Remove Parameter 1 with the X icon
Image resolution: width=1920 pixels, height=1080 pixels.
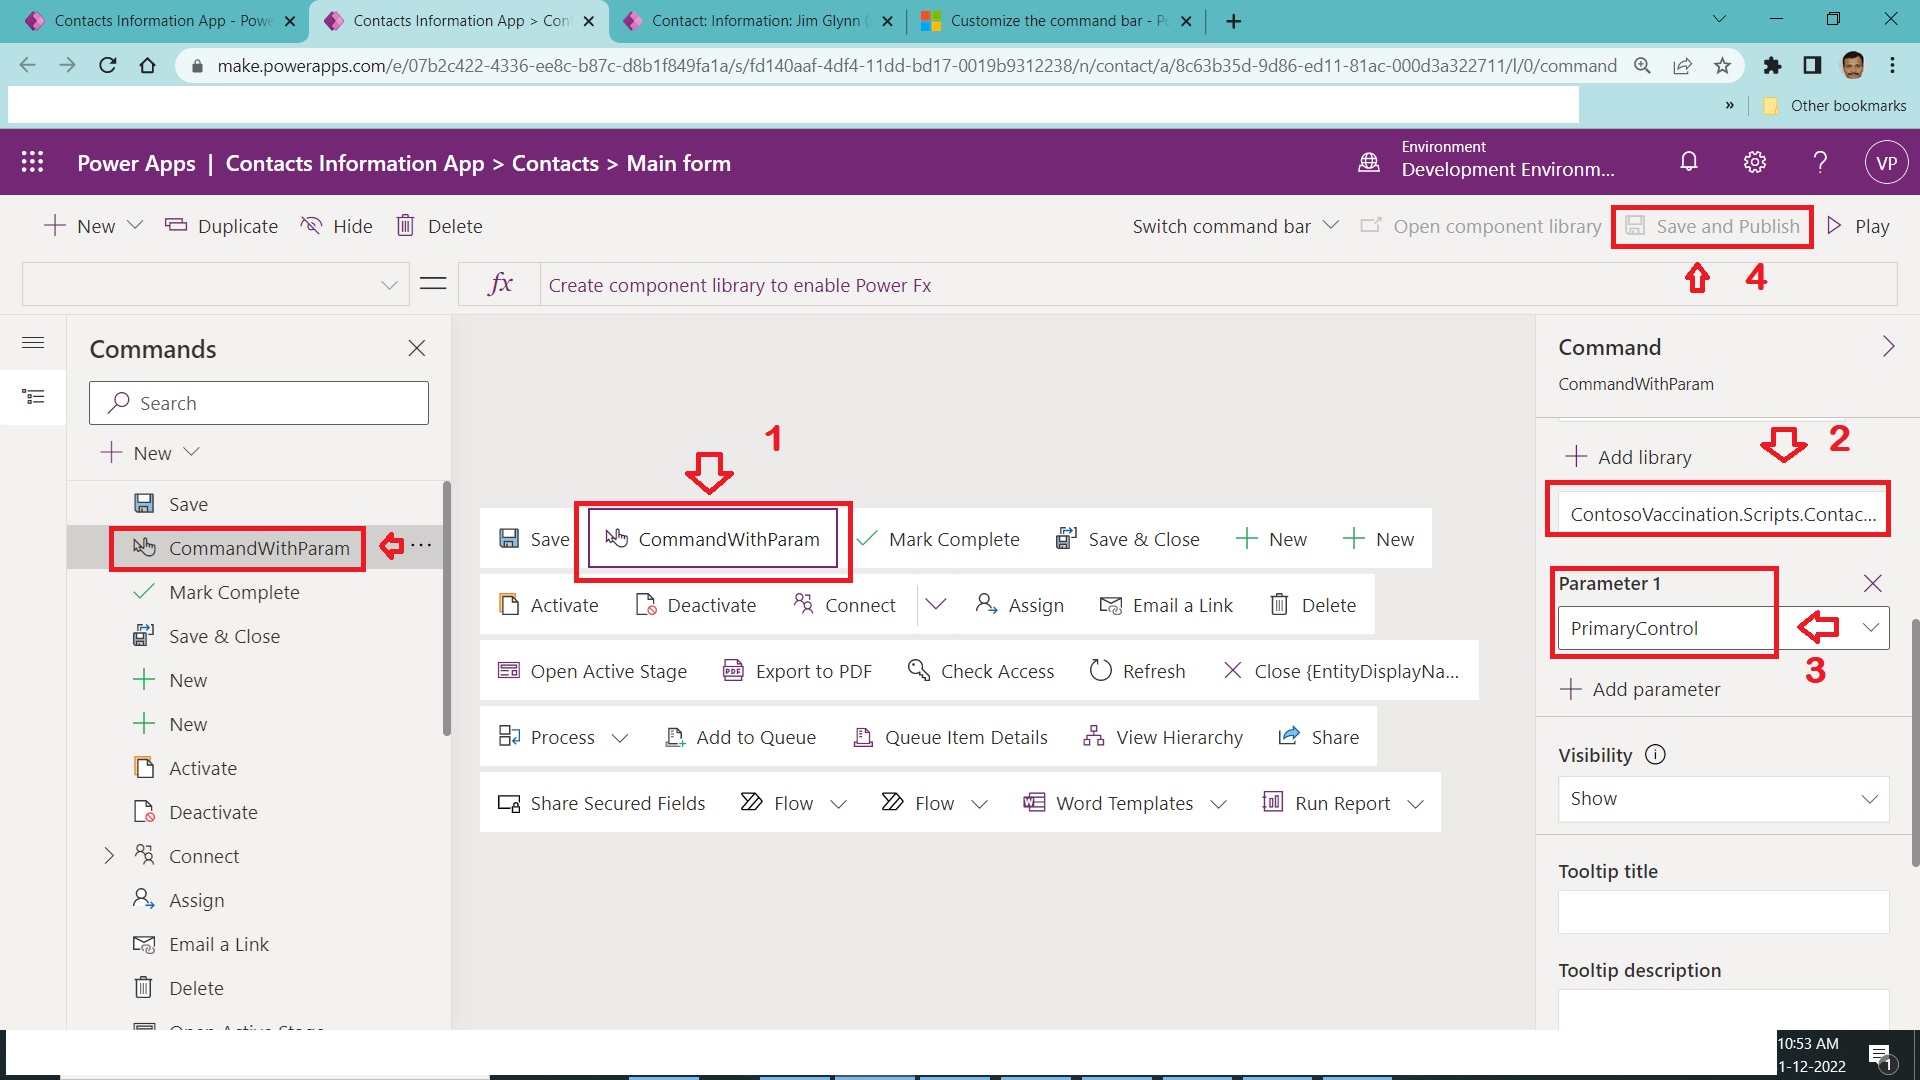coord(1872,583)
